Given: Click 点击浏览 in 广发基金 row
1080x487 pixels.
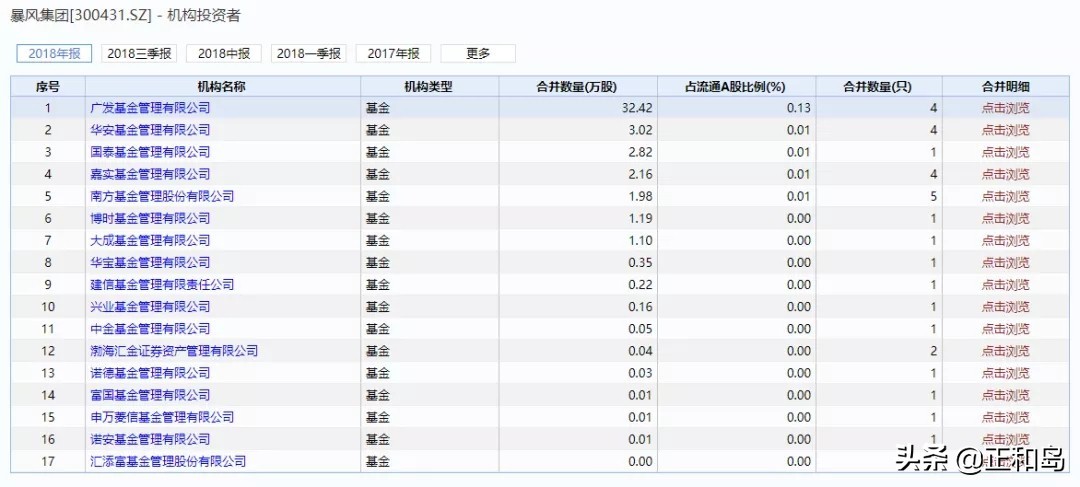Looking at the screenshot, I should 1006,107.
